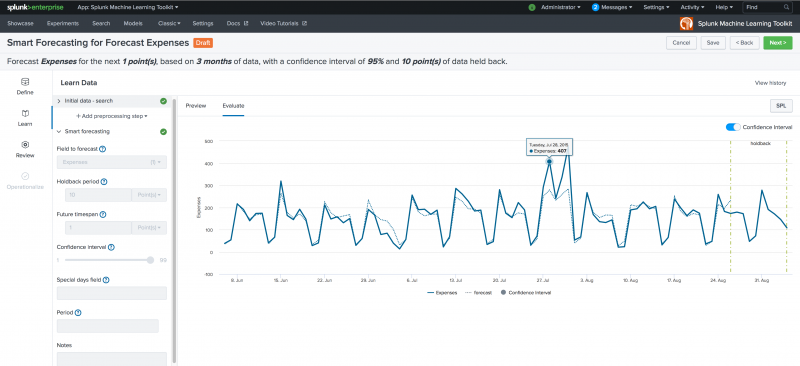Click the Splunk Machine Learning Toolkit logo

pyautogui.click(x=686, y=24)
